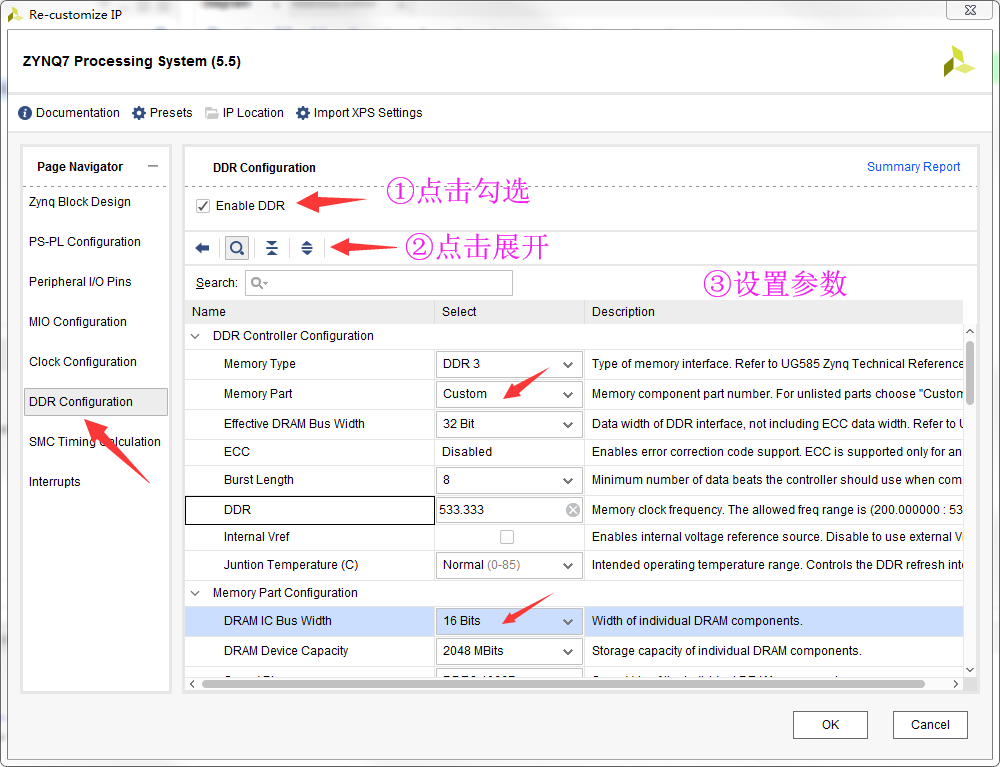
Task: Click the Xilinx logo in the header
Action: [x=959, y=61]
